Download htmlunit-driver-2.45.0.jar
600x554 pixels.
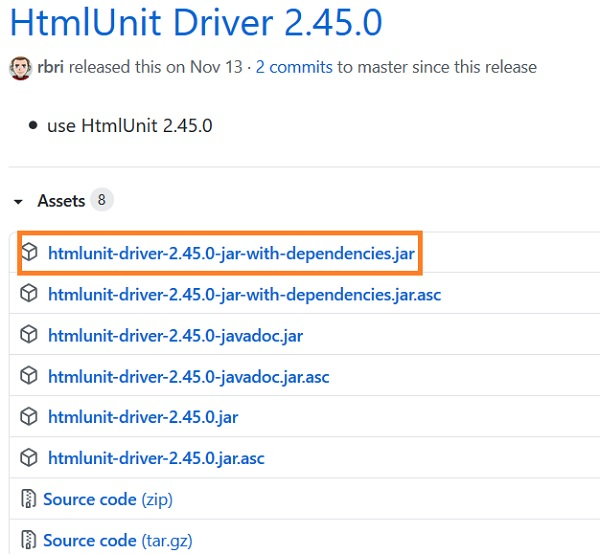[143, 417]
